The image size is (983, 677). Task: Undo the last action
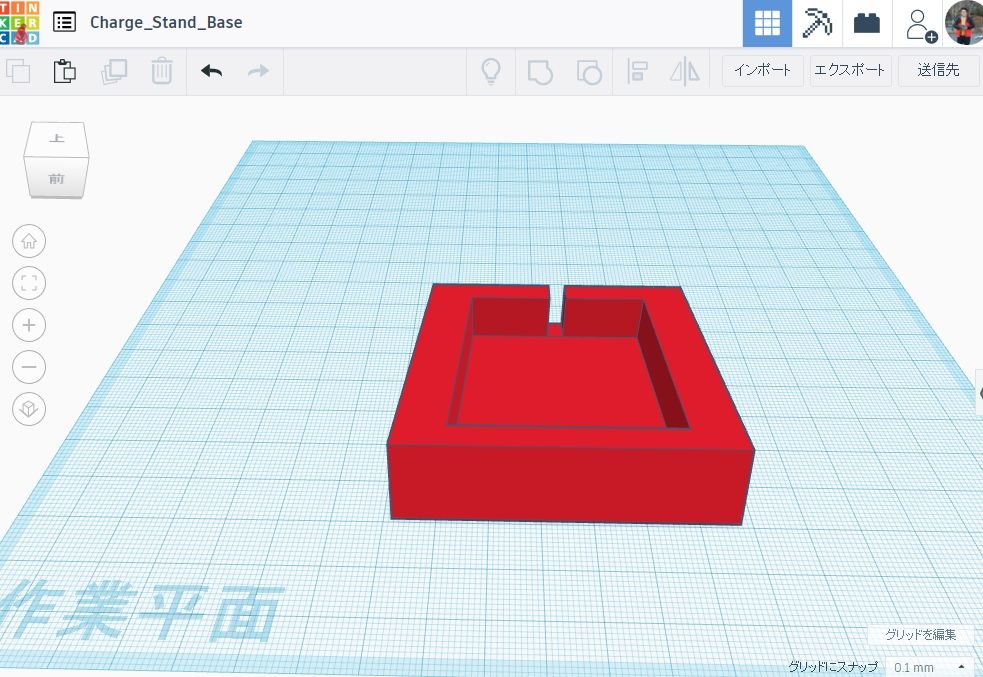click(212, 71)
